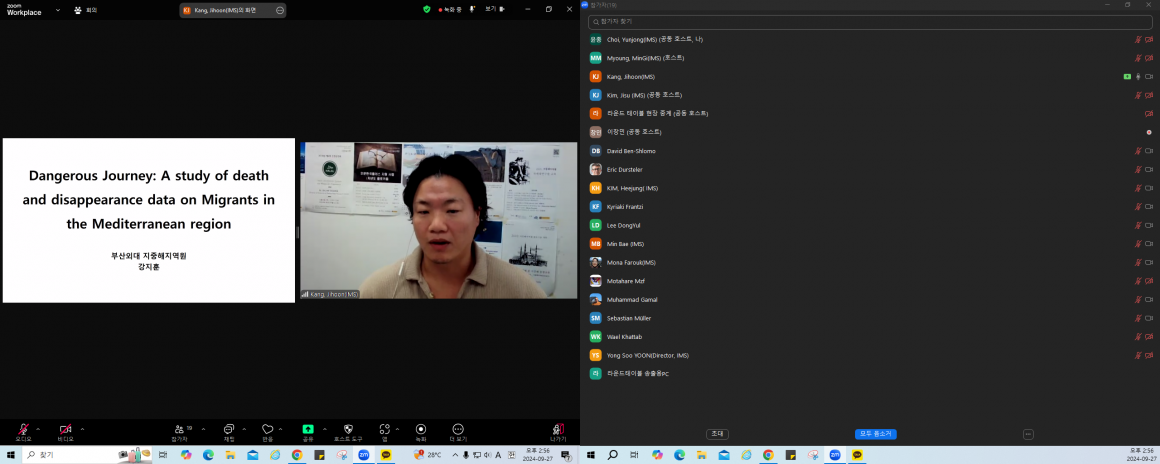Expand audio options arrow beside 오디오
The width and height of the screenshot is (1160, 464).
(x=38, y=428)
